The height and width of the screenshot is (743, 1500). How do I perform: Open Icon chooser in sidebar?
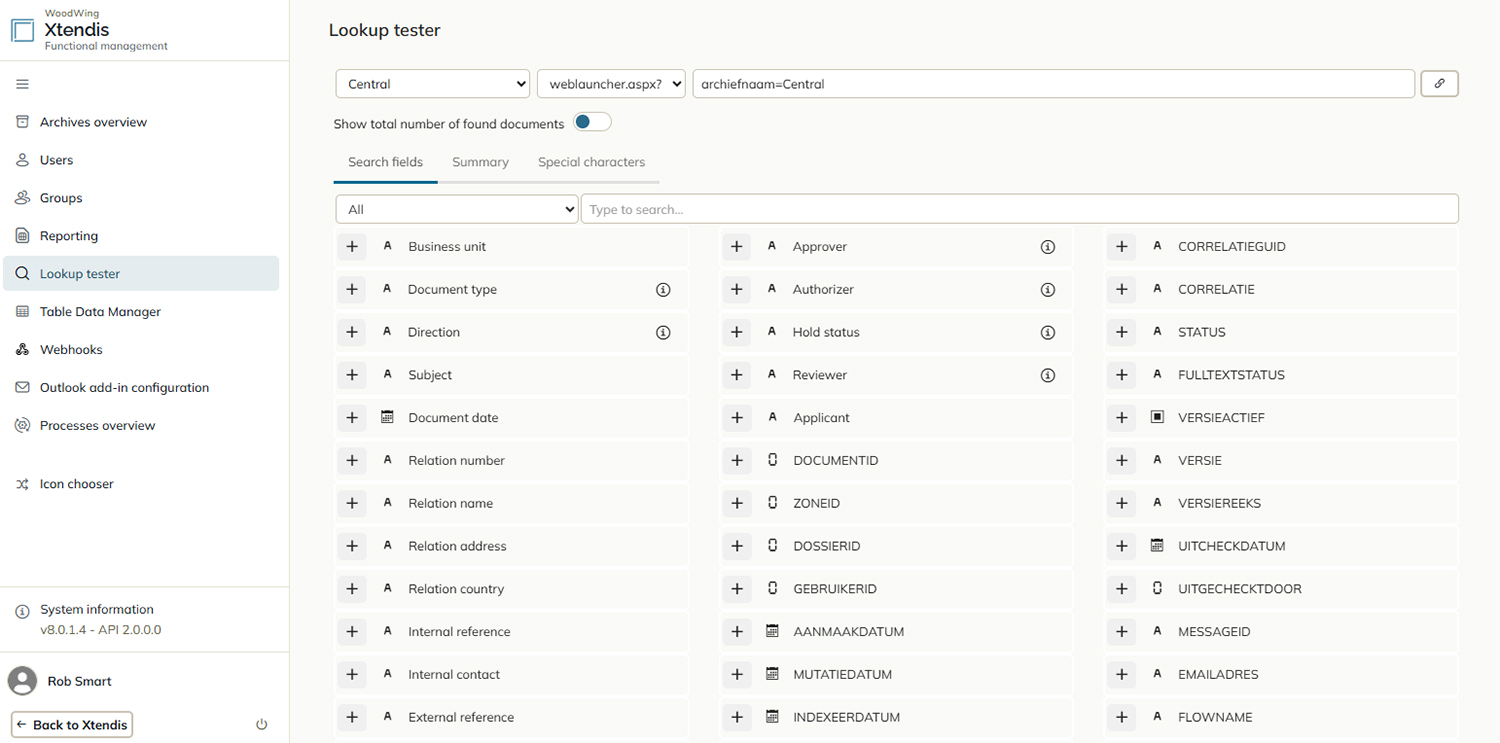coord(140,484)
